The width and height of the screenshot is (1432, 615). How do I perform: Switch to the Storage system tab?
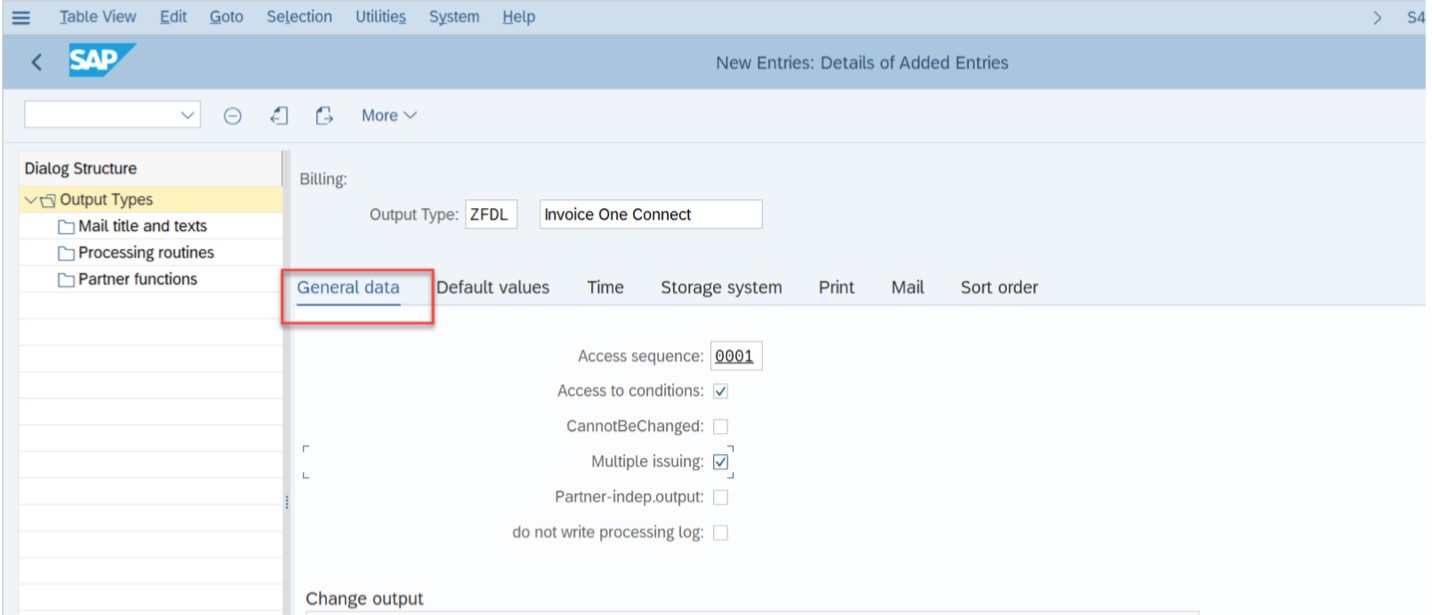click(x=721, y=288)
